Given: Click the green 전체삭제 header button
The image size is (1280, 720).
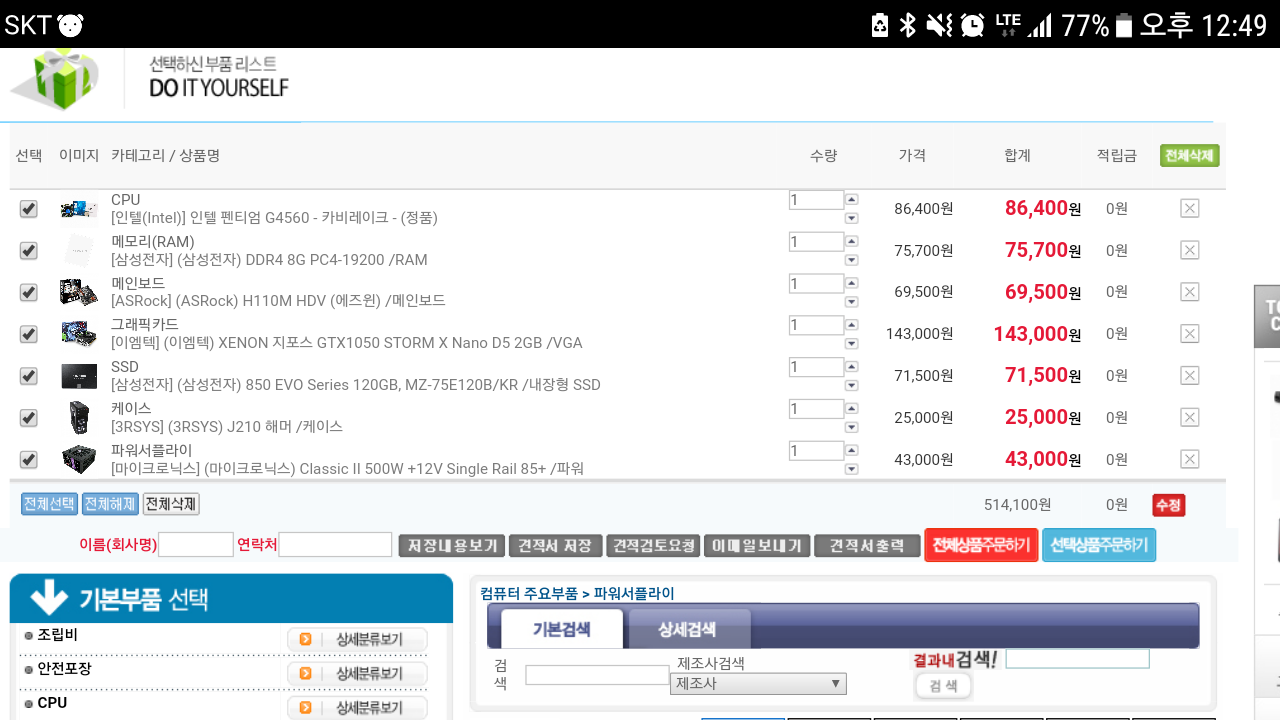Looking at the screenshot, I should pyautogui.click(x=1189, y=156).
